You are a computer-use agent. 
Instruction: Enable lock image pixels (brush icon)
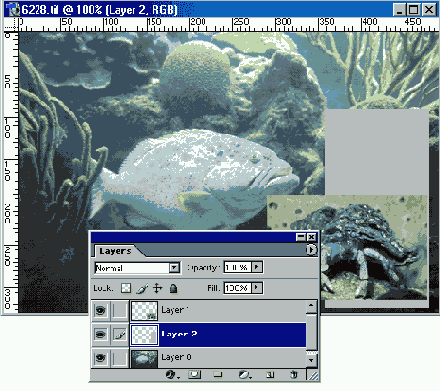[142, 288]
